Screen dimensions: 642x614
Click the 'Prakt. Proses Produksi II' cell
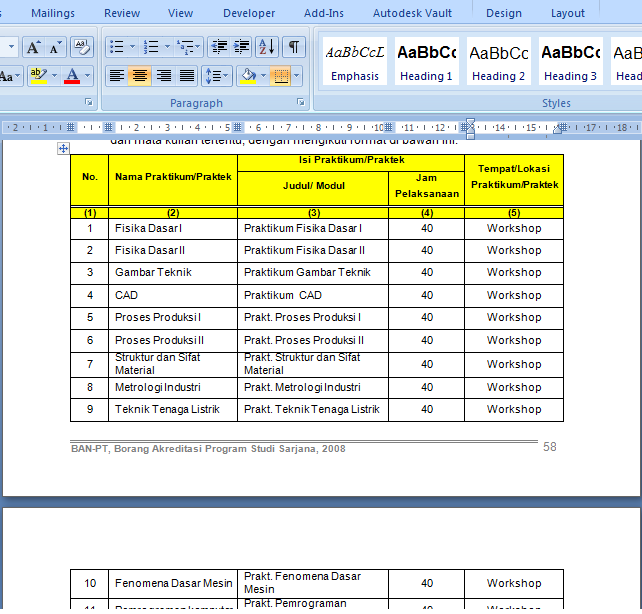[x=313, y=341]
